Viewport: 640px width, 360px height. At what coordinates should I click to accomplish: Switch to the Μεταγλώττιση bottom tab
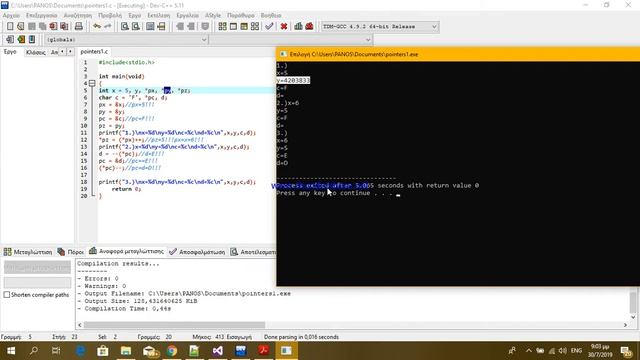tap(28, 252)
